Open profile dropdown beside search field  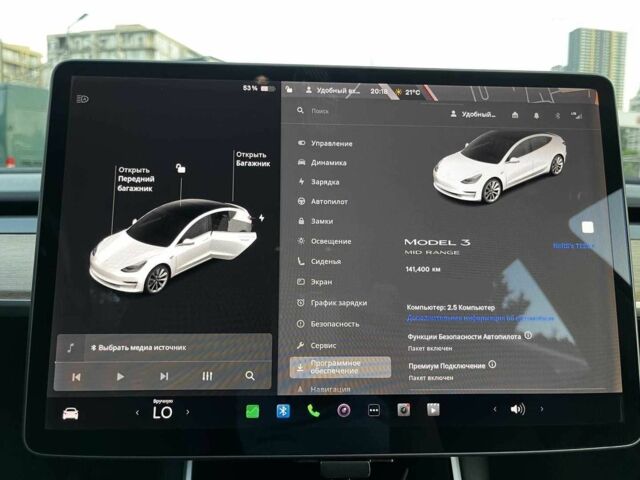tap(473, 115)
